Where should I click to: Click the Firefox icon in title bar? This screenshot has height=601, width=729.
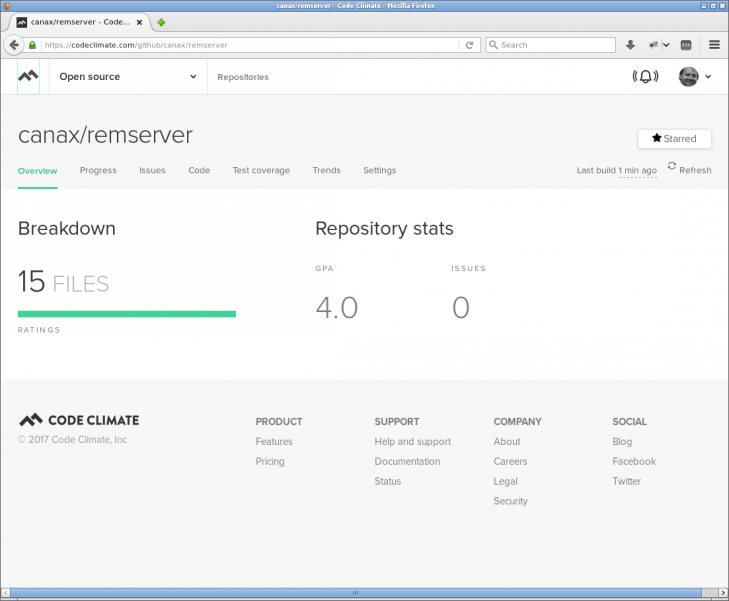6,6
